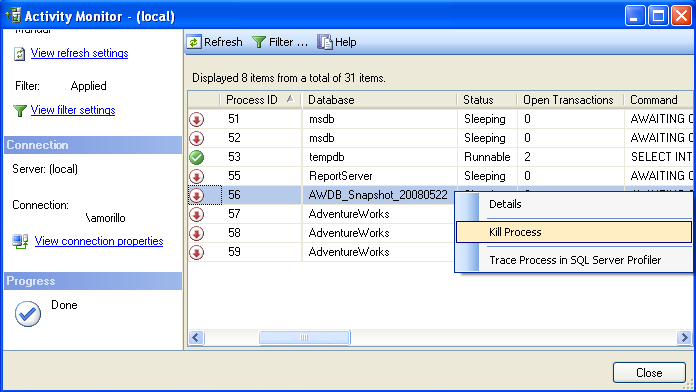Click the Refresh toolbar label
This screenshot has width=696, height=392.
click(223, 42)
